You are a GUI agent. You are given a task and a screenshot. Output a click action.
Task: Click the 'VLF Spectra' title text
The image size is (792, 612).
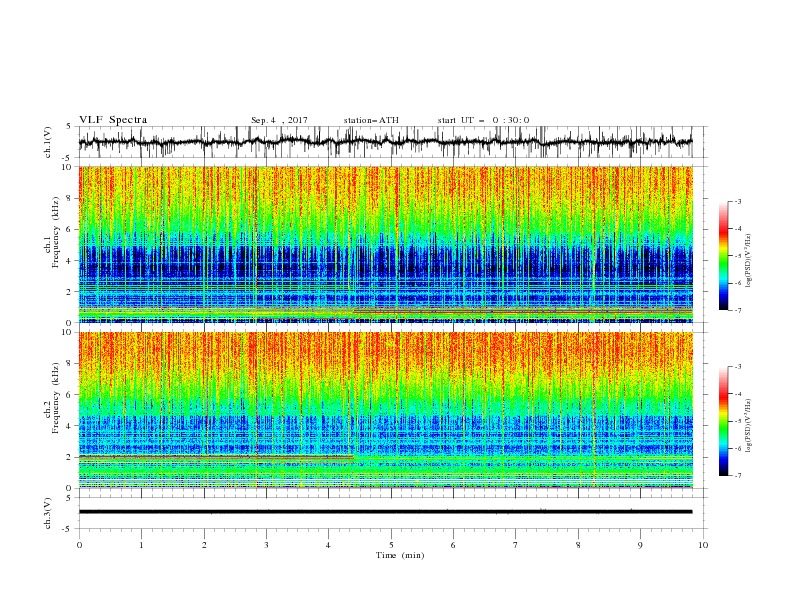(113, 120)
